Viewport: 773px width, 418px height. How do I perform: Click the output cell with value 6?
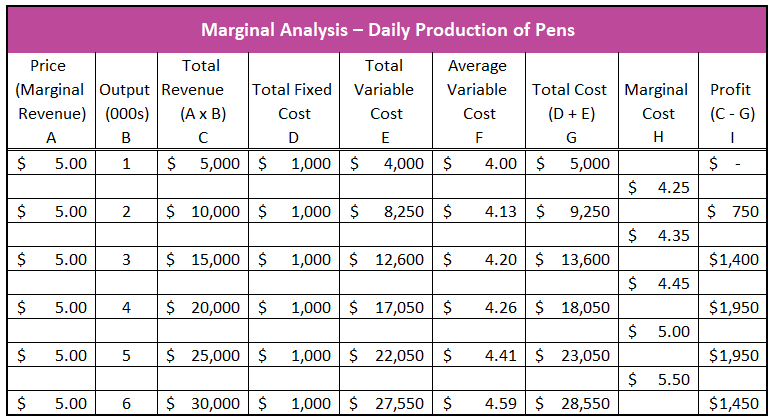126,403
